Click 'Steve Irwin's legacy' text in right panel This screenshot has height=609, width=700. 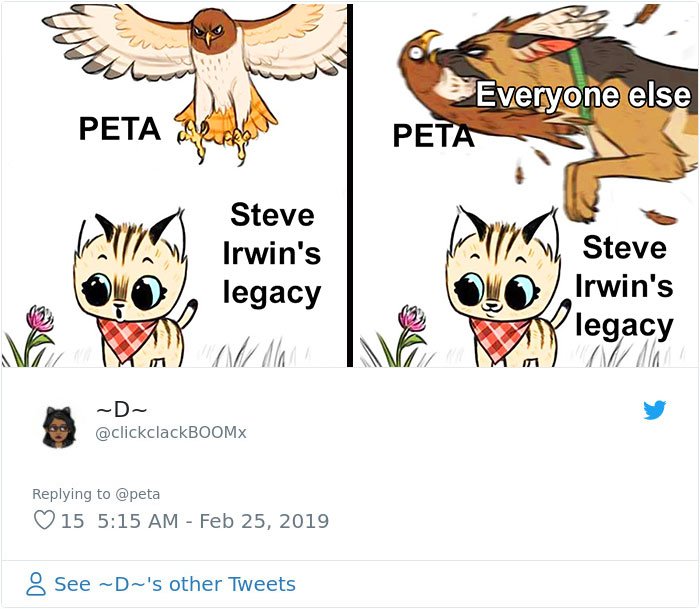point(624,287)
